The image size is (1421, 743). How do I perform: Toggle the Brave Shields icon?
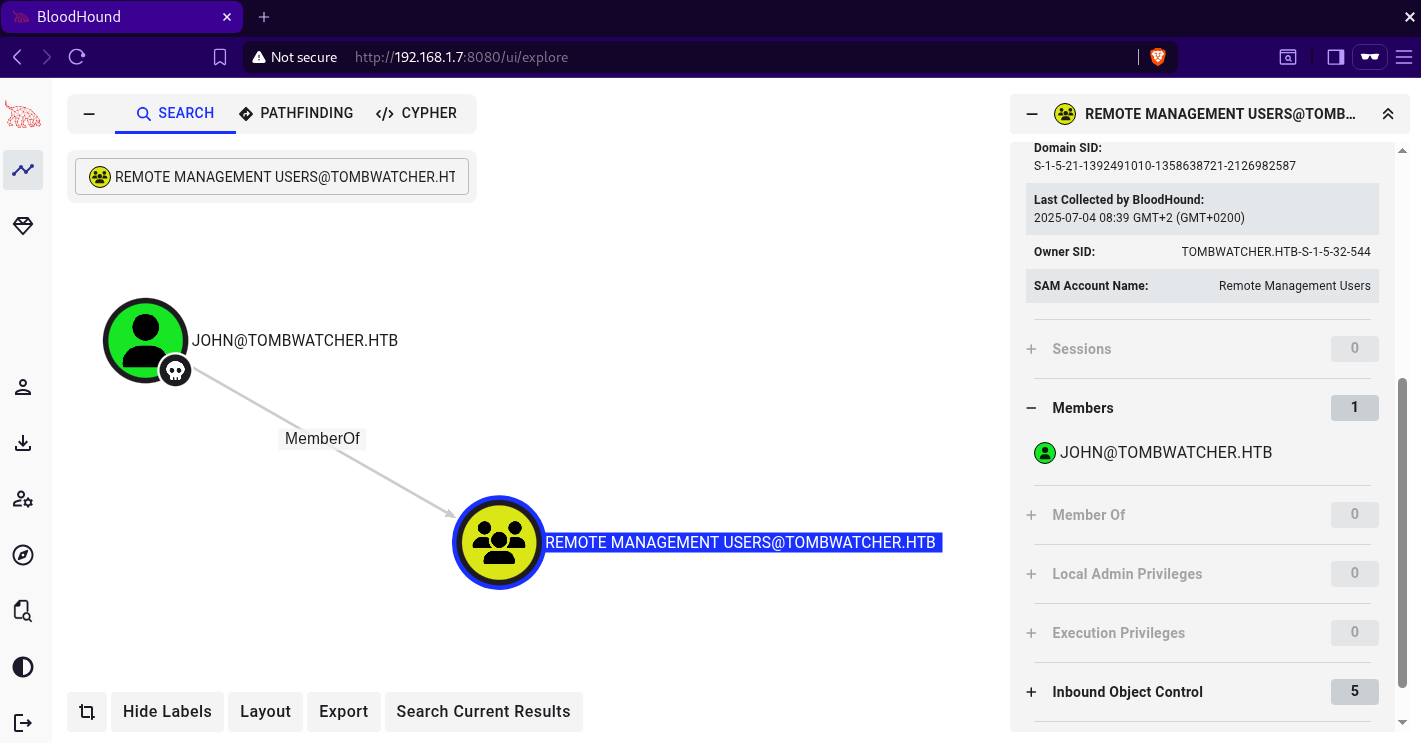[x=1158, y=57]
